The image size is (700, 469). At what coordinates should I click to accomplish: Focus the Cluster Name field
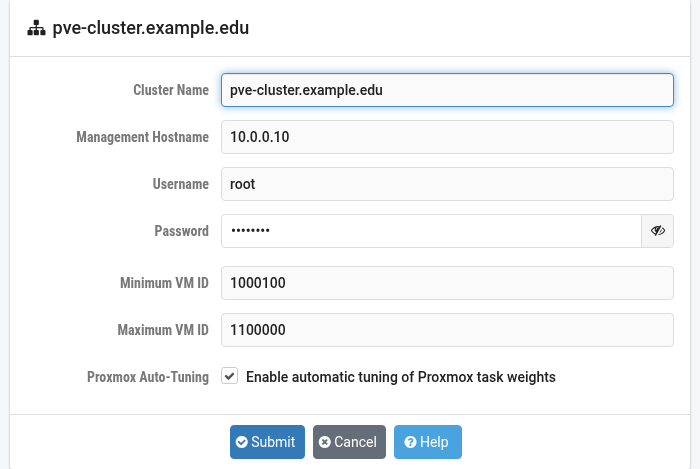447,90
